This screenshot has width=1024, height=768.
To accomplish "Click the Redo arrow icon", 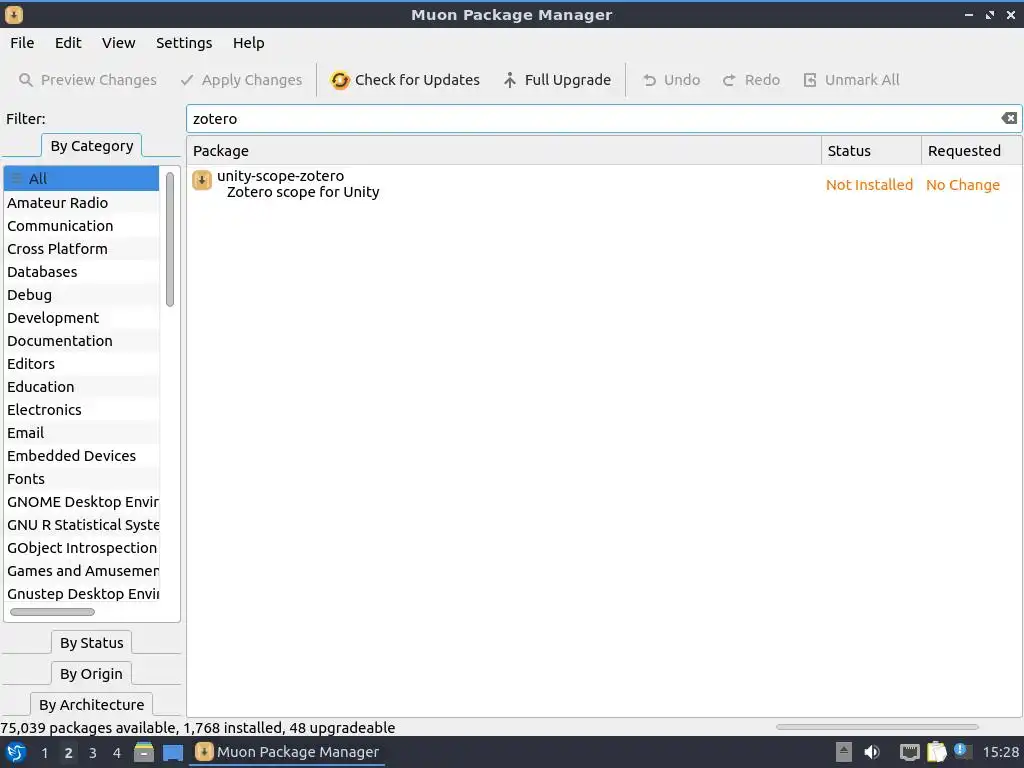I will point(729,80).
